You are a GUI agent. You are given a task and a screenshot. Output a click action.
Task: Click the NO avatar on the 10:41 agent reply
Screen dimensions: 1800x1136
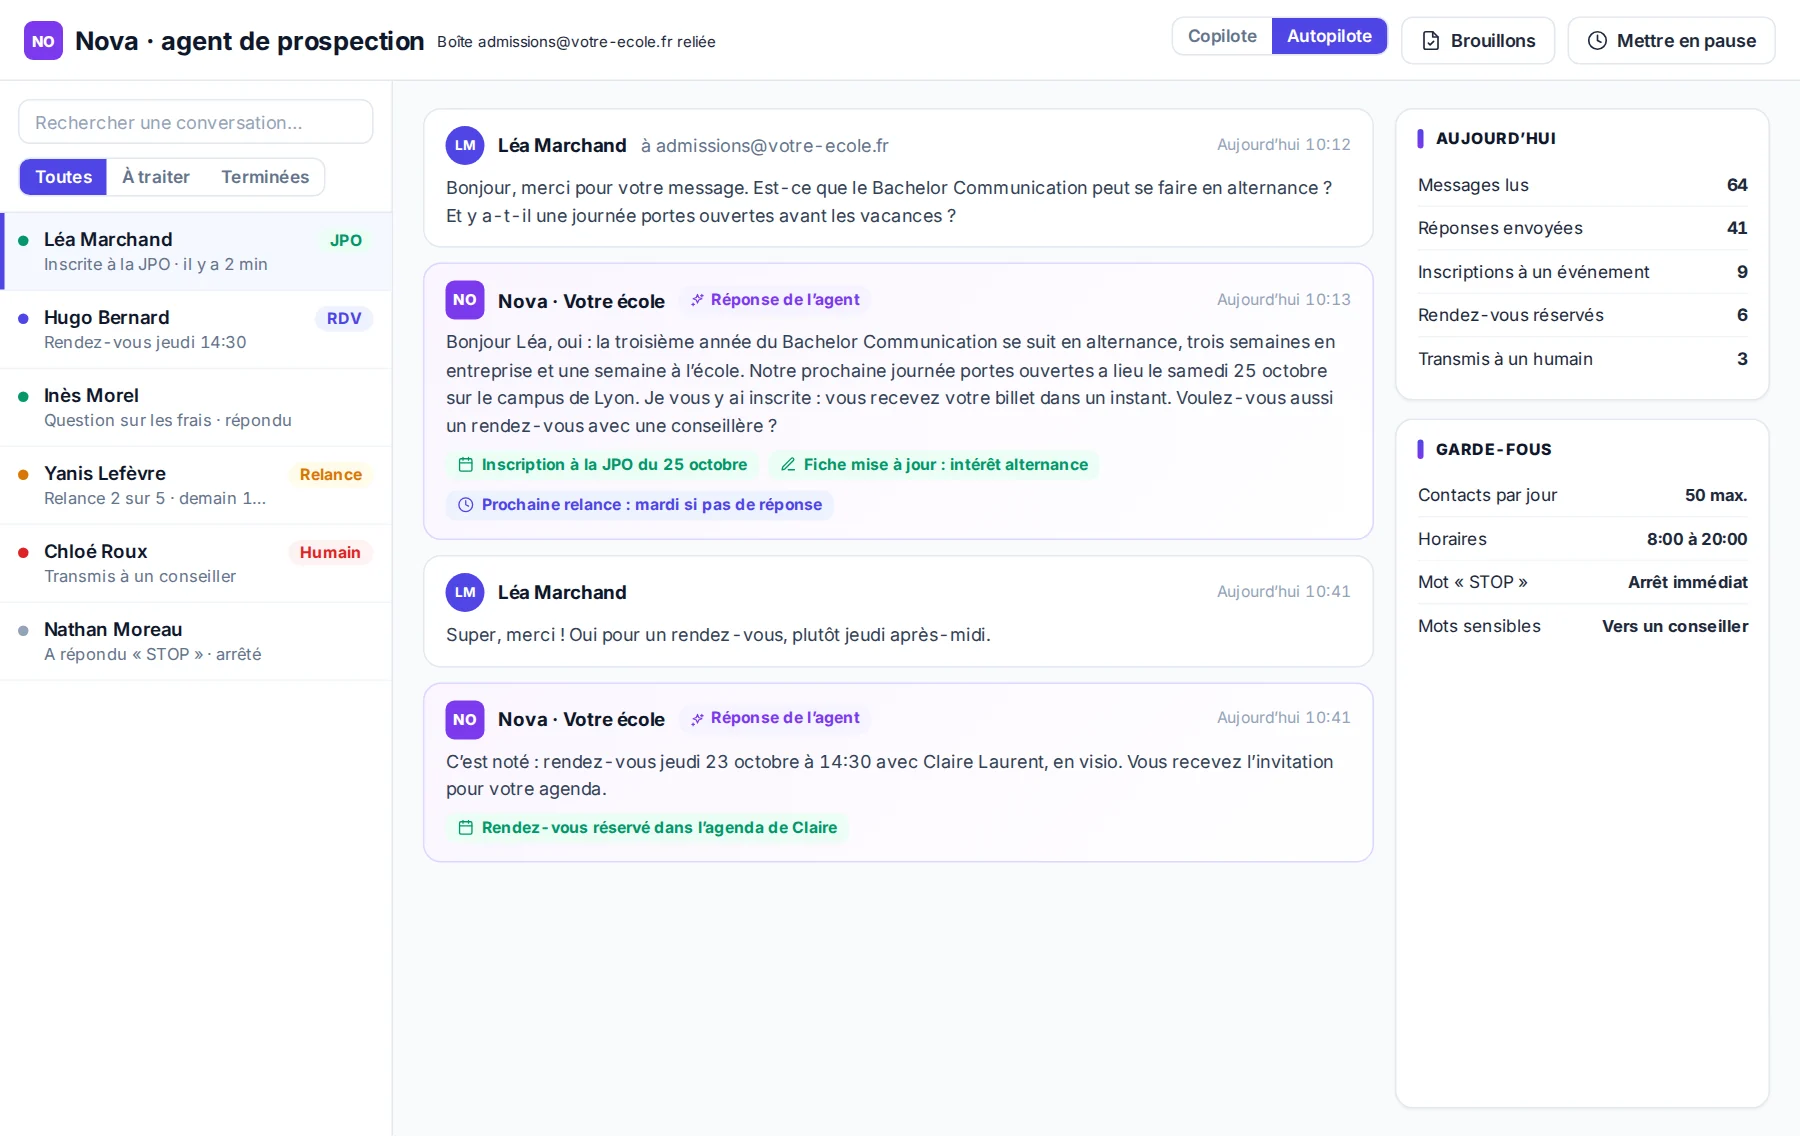point(465,719)
